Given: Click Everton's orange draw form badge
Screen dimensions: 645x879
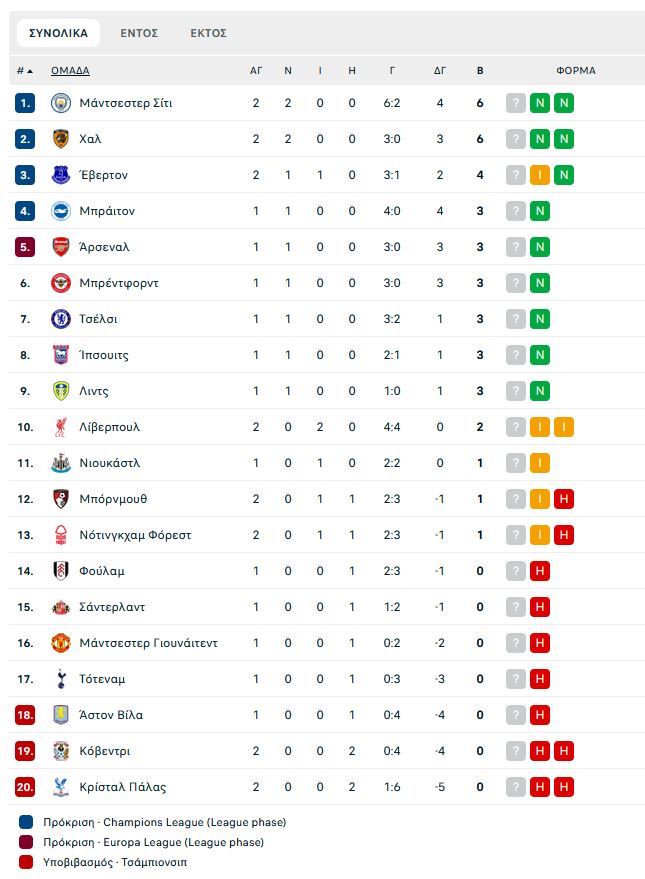Looking at the screenshot, I should 540,175.
